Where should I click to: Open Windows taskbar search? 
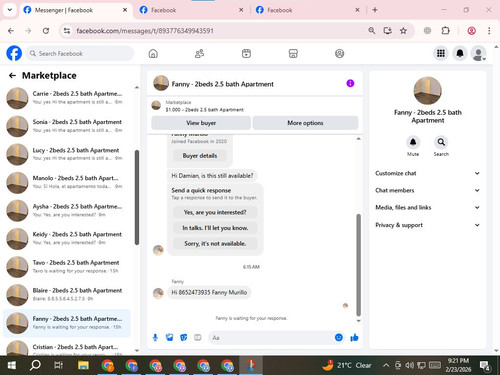[35, 365]
